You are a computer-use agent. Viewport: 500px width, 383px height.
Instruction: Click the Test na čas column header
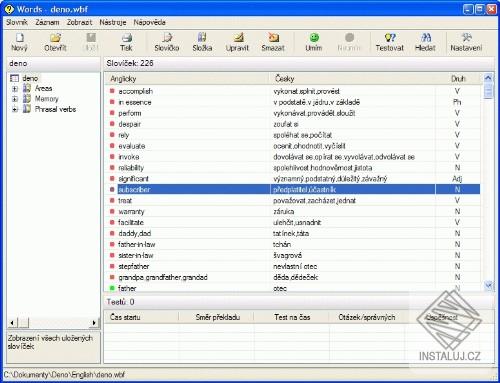pos(291,317)
